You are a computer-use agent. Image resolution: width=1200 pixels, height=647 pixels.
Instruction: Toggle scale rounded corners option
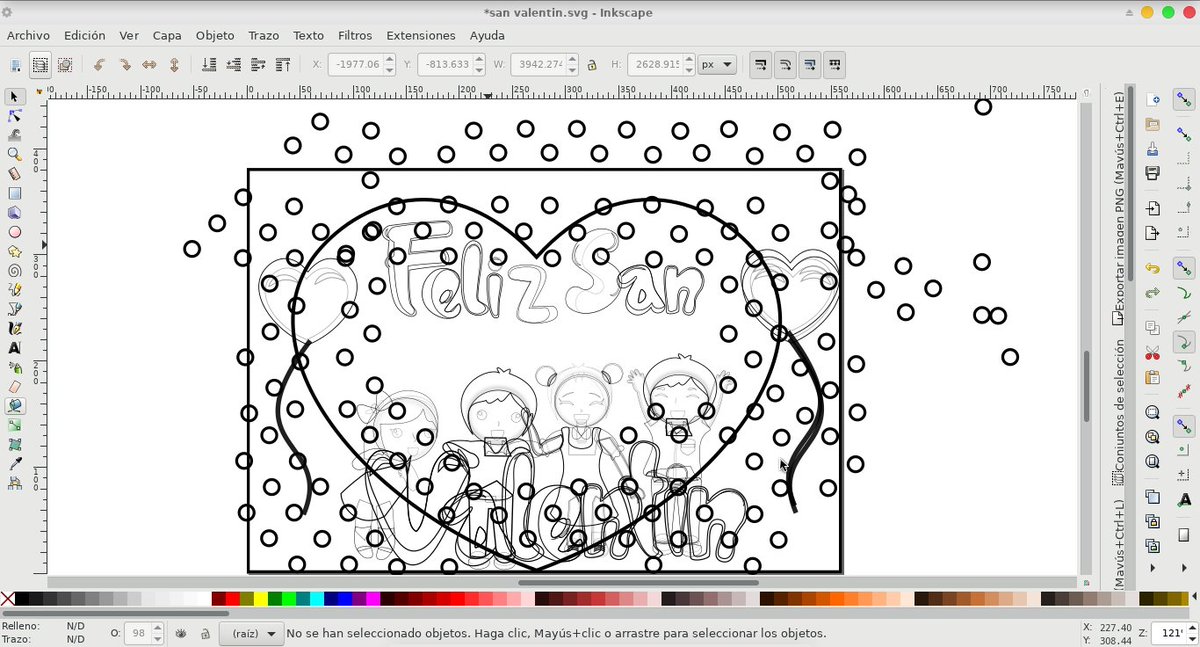click(785, 64)
